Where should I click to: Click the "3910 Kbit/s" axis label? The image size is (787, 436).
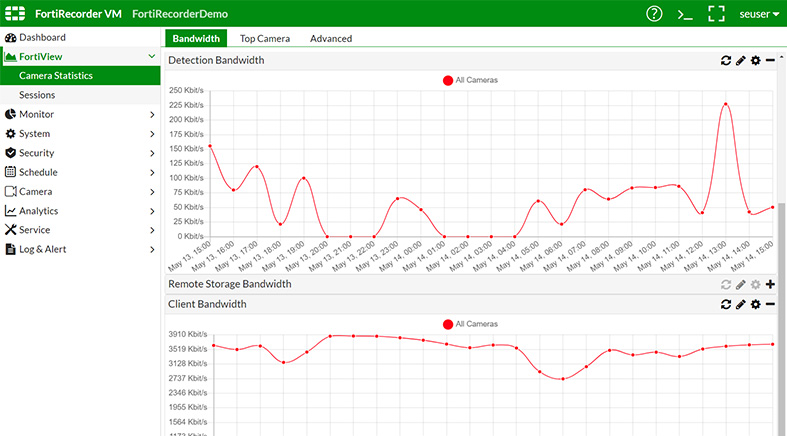(188, 334)
